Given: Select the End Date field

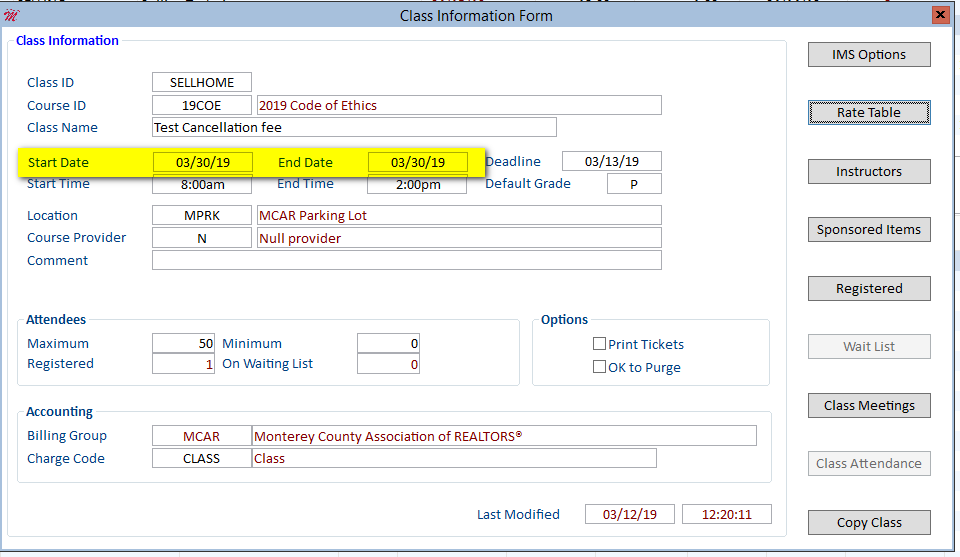Looking at the screenshot, I should (418, 162).
